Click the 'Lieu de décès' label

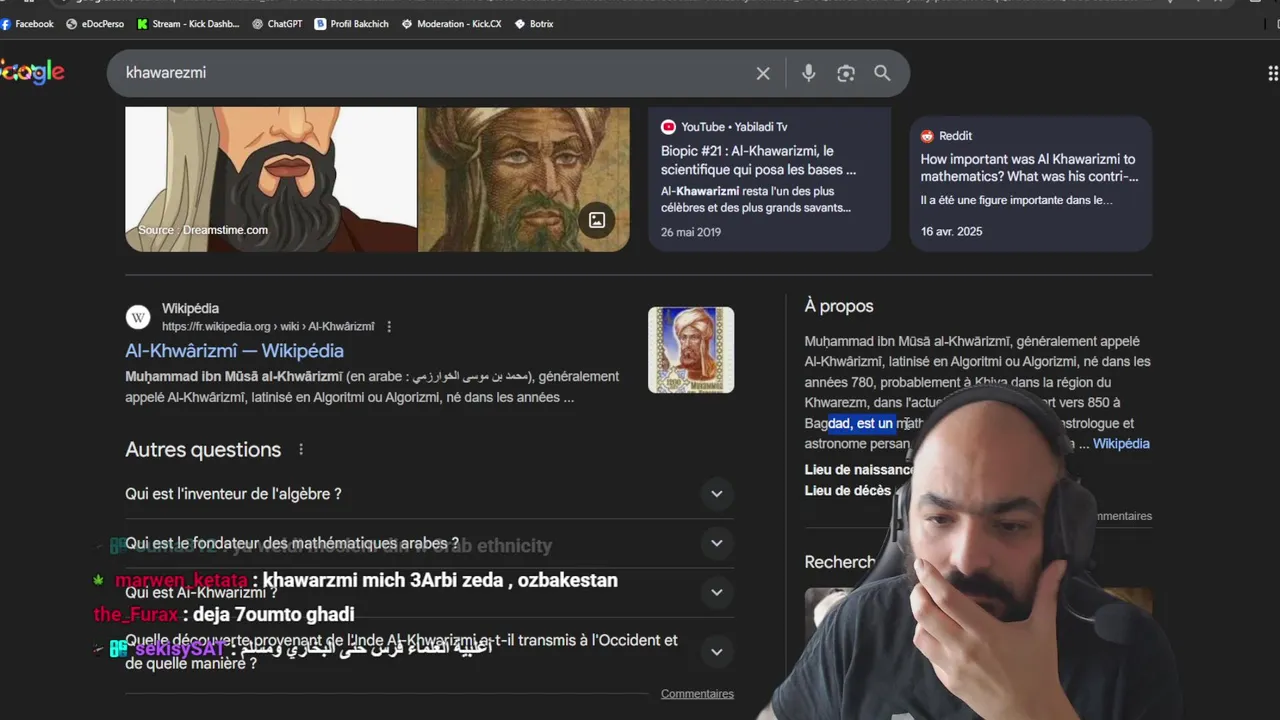pos(848,491)
